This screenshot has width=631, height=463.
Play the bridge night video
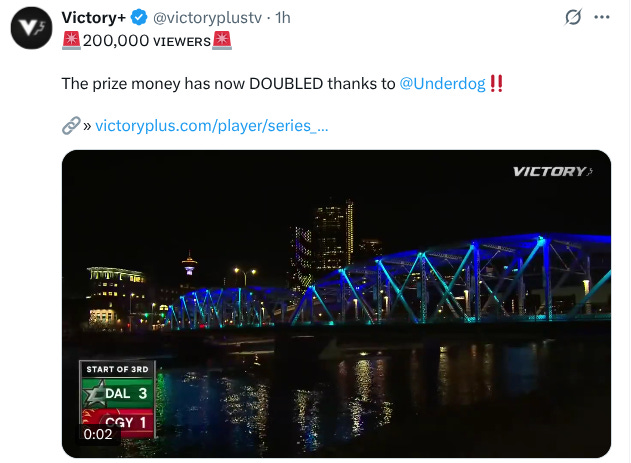point(336,304)
